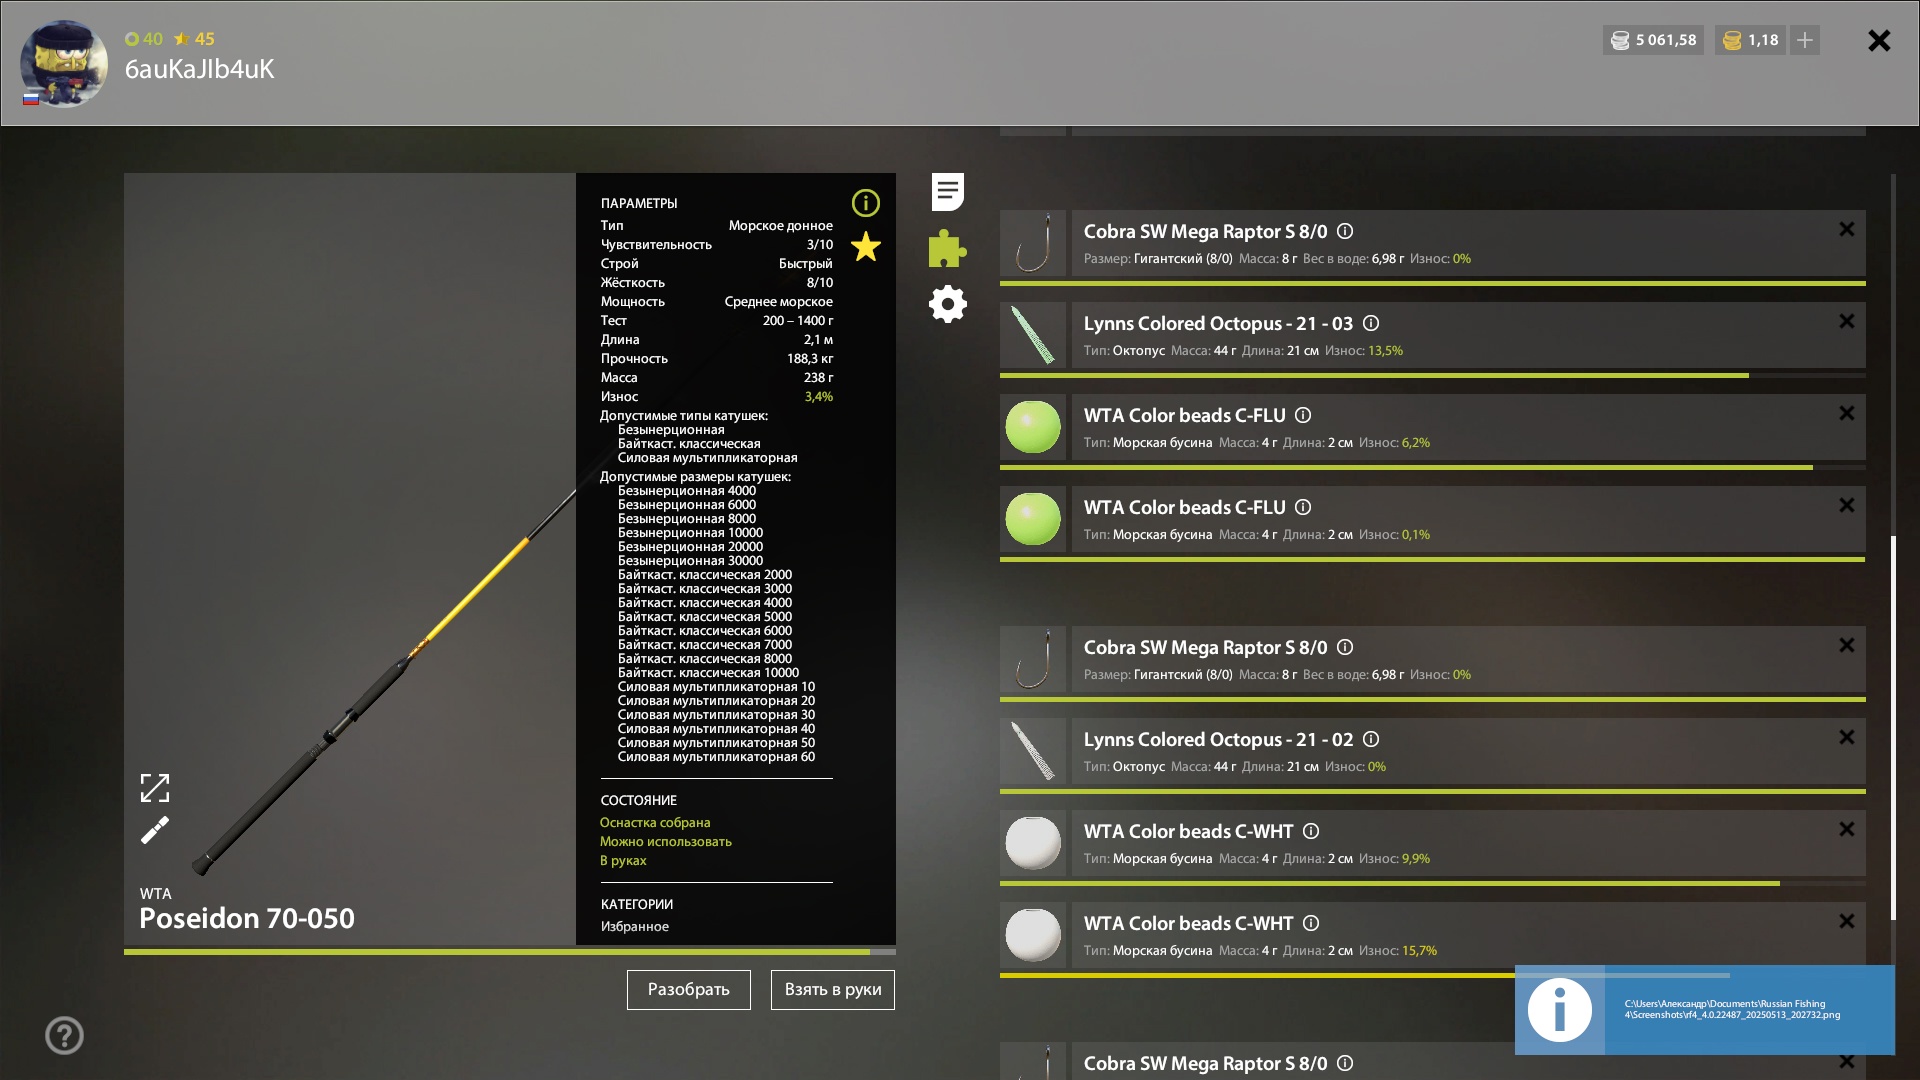Show info for WTA Color beads C-WHT, wear 15,7%
Image resolution: width=1920 pixels, height=1080 pixels.
(x=1311, y=923)
